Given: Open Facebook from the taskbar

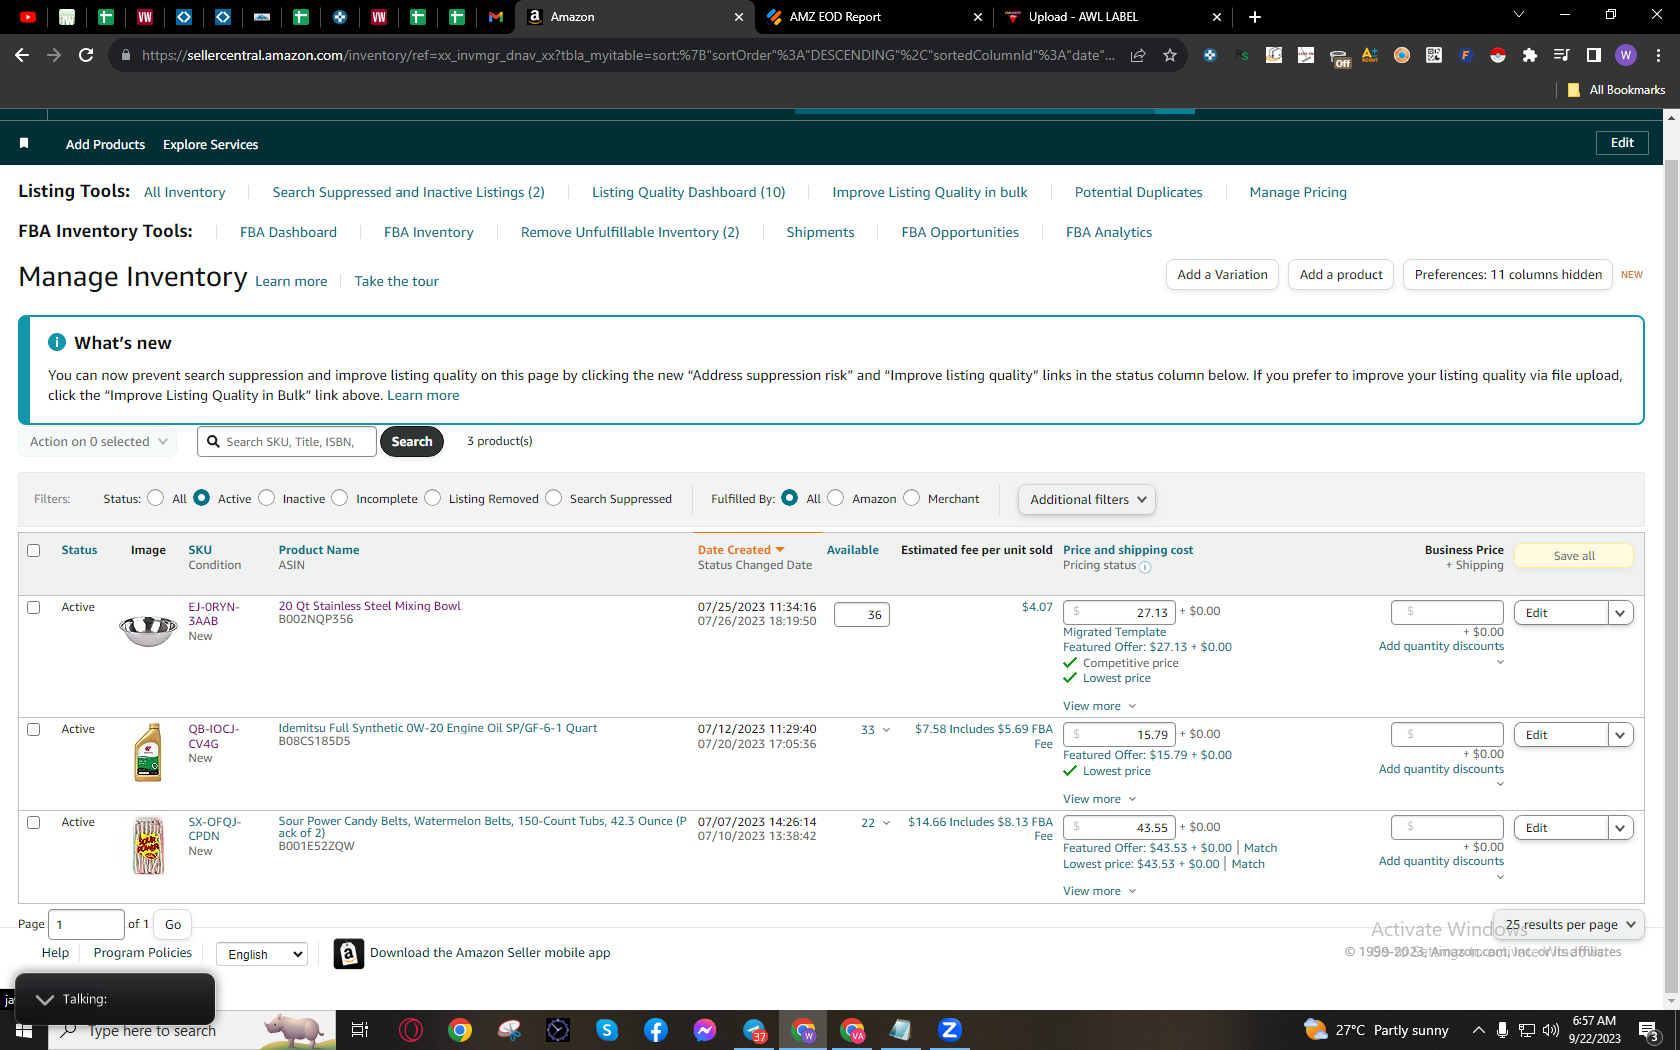Looking at the screenshot, I should pos(656,1030).
